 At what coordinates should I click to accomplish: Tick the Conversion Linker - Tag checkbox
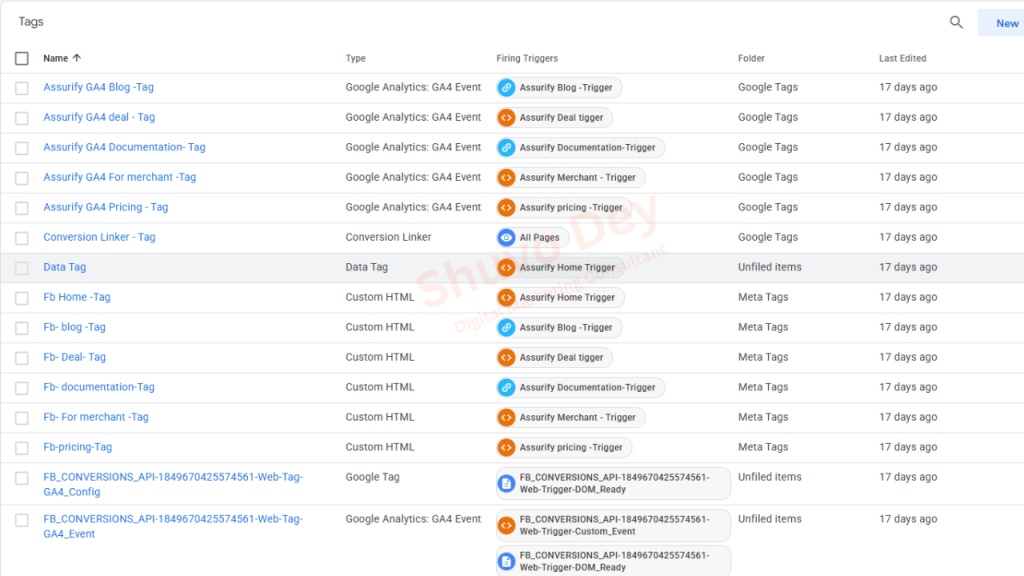tap(22, 238)
